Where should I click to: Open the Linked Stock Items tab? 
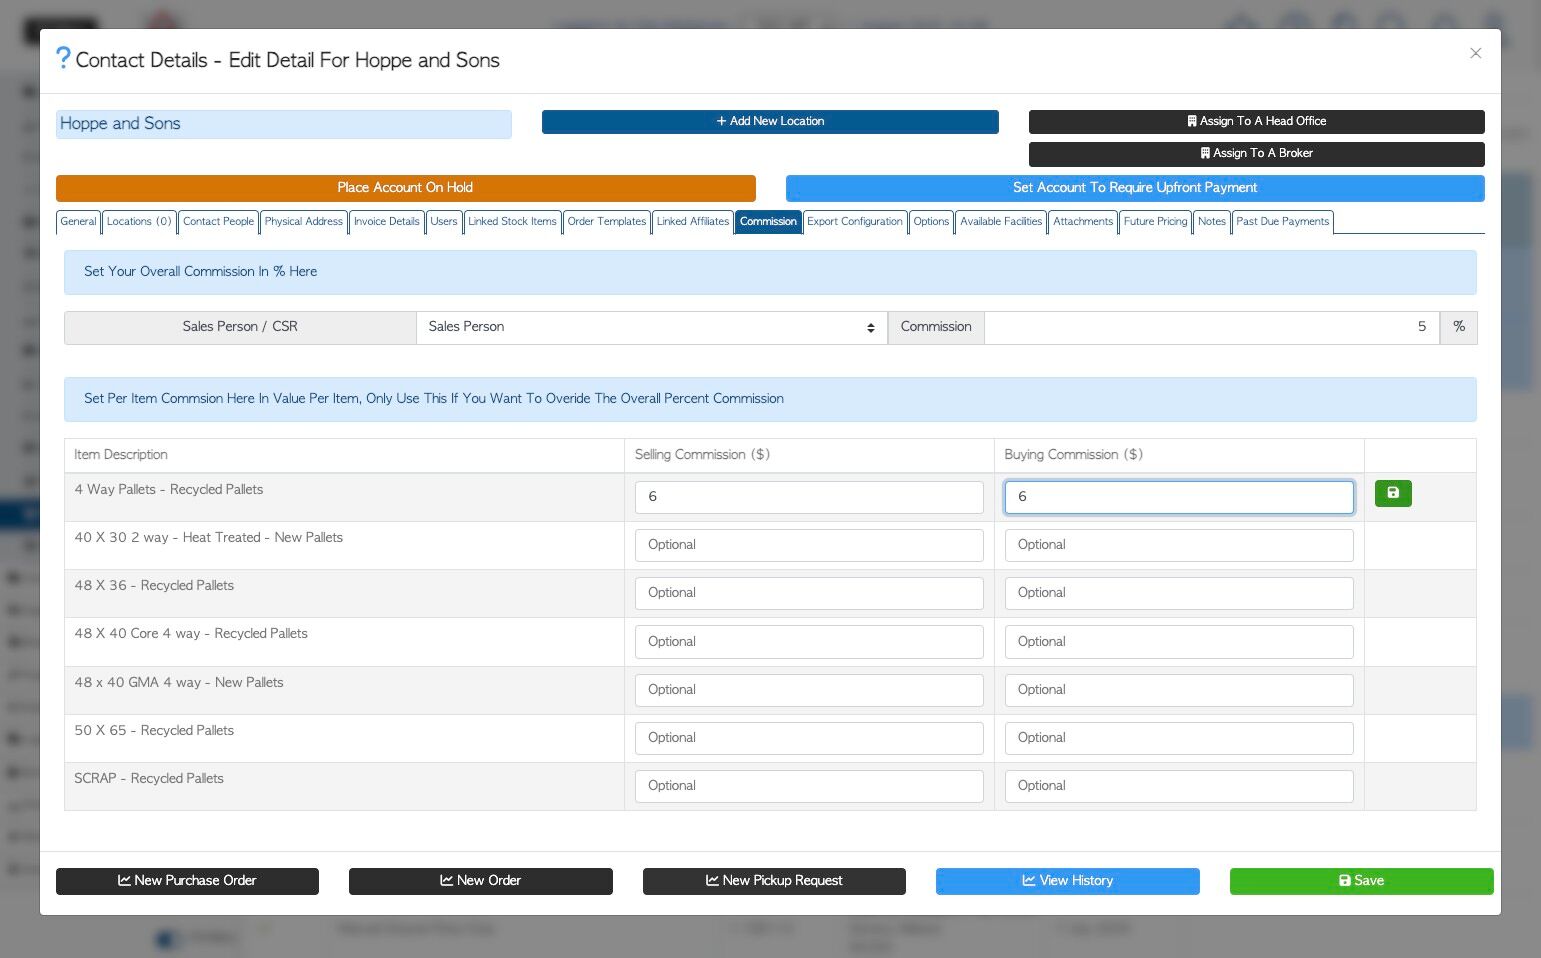pos(512,222)
